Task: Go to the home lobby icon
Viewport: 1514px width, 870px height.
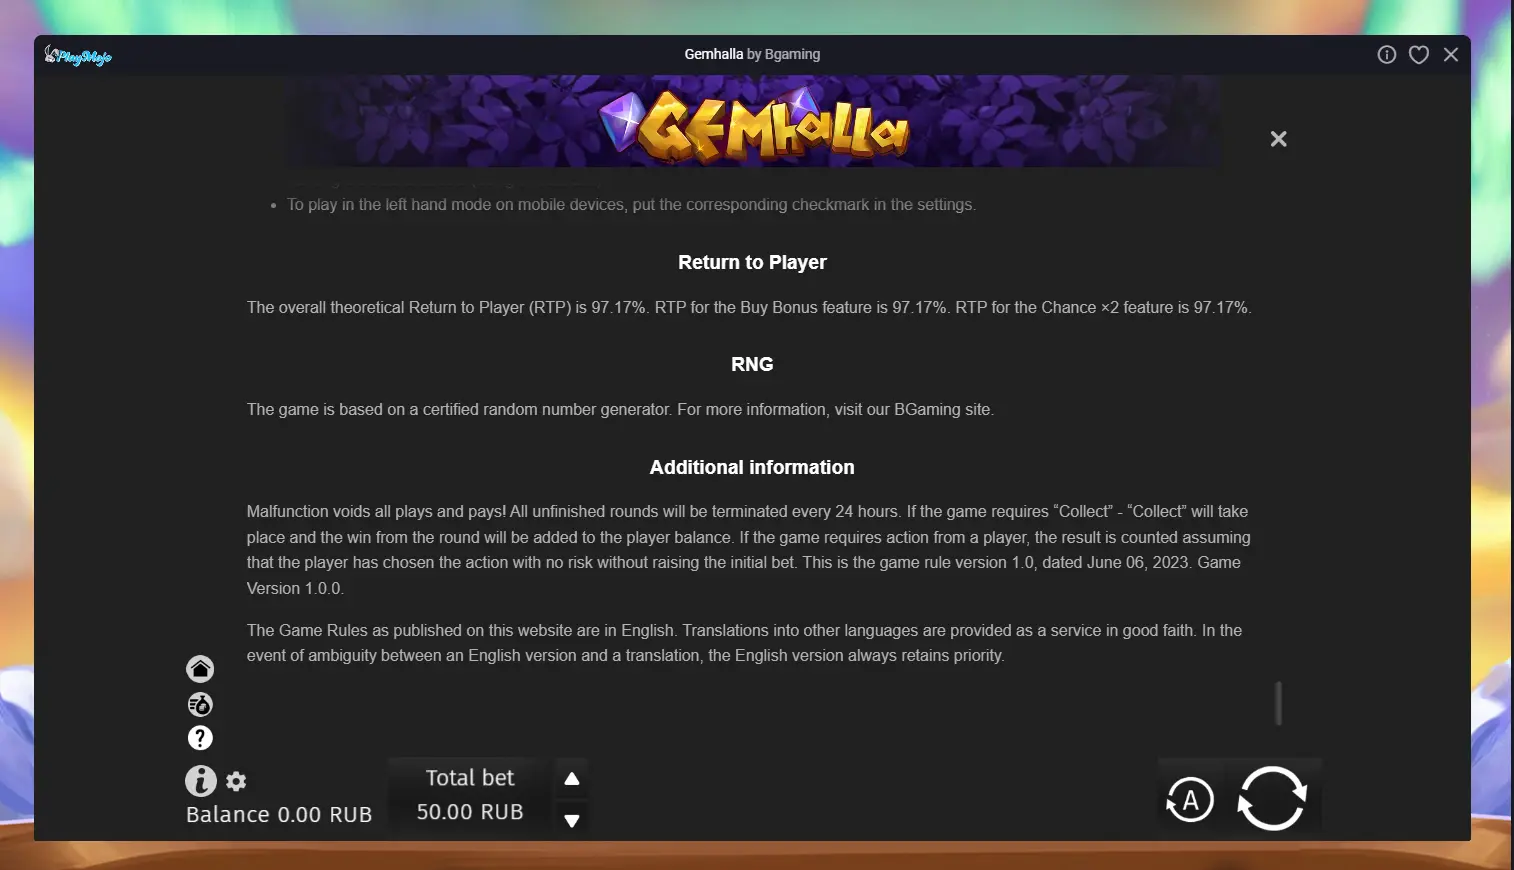Action: [x=200, y=669]
